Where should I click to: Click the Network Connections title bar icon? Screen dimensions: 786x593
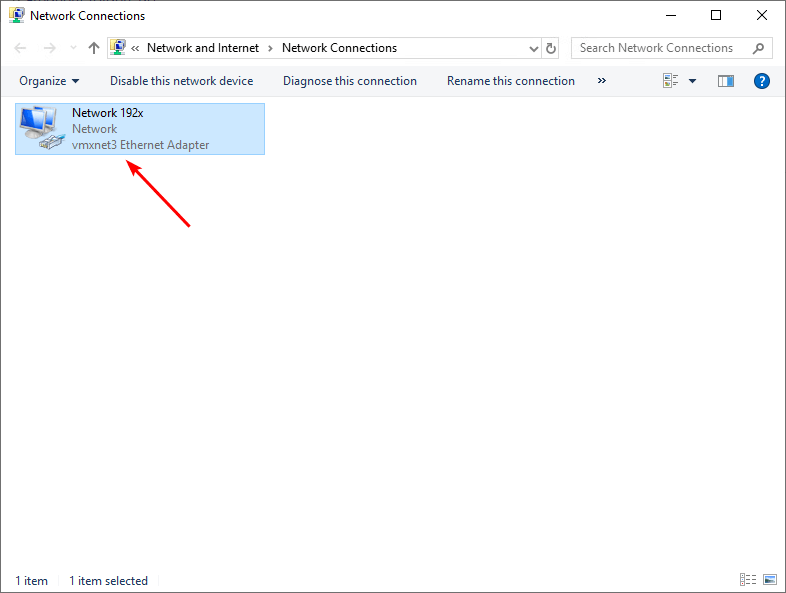[x=17, y=16]
